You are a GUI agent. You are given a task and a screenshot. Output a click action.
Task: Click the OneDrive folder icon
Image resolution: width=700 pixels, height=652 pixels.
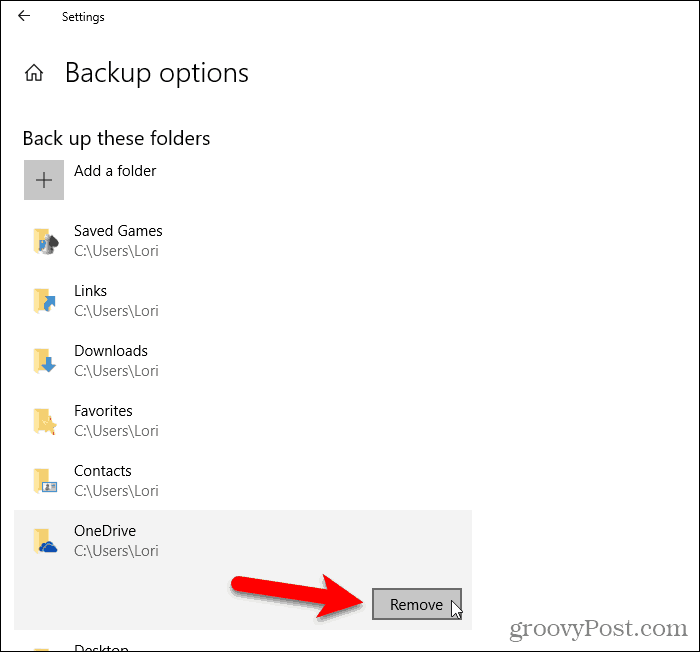(45, 541)
